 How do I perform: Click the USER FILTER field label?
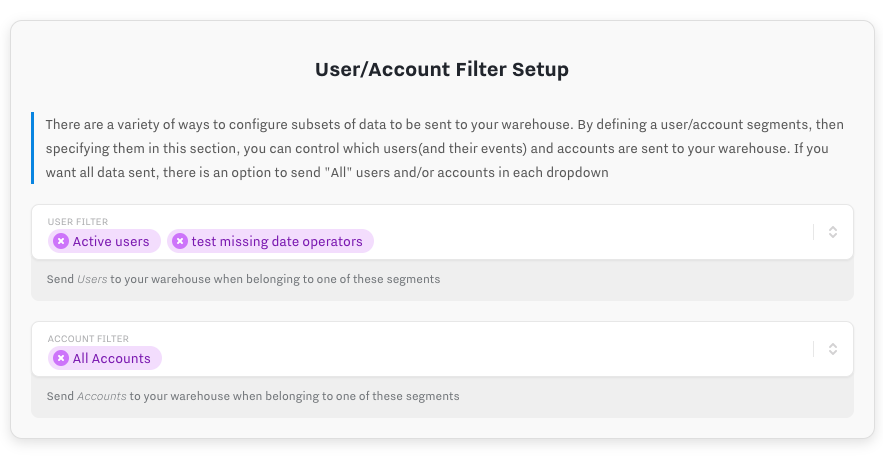coord(78,222)
